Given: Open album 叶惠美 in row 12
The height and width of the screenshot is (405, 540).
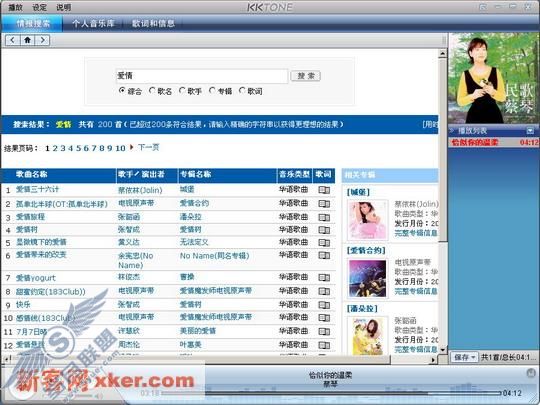Looking at the screenshot, I should pos(190,344).
